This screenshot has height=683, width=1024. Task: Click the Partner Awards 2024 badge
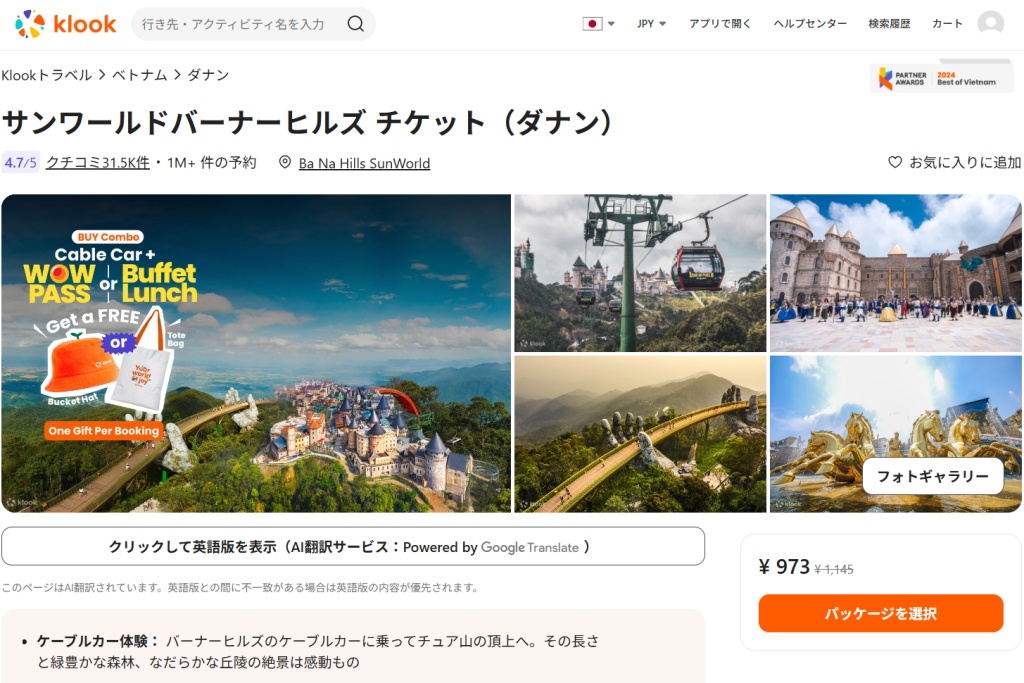tap(941, 78)
